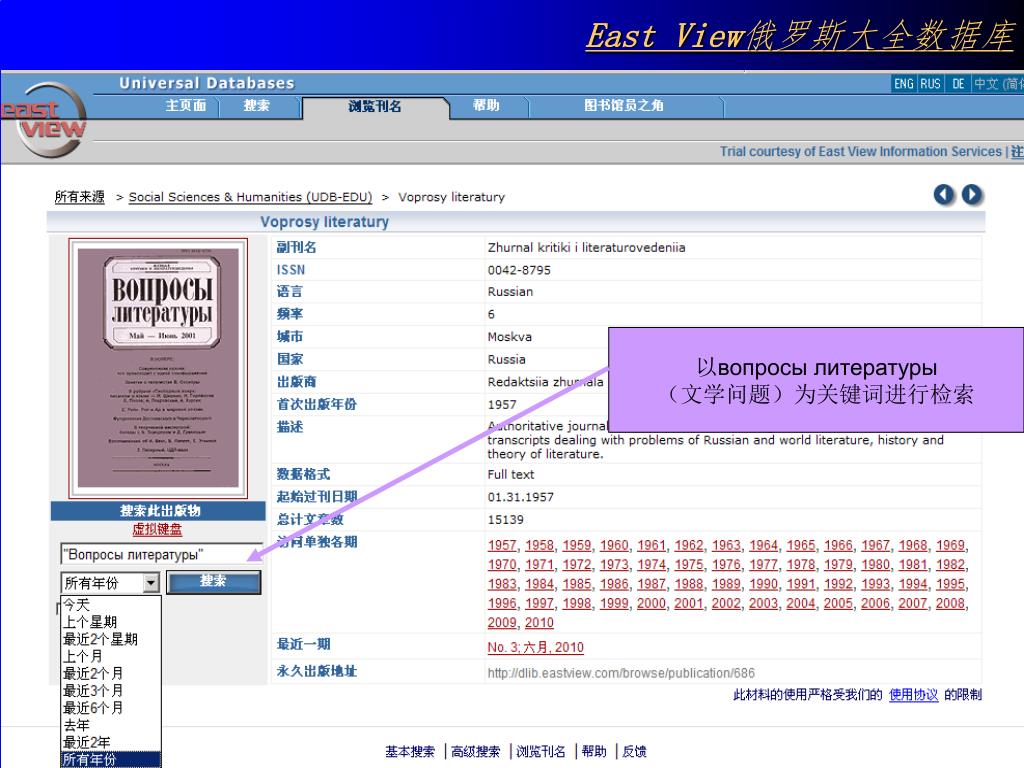Open the 帮助 navigation tab
This screenshot has height=768, width=1024.
point(486,106)
